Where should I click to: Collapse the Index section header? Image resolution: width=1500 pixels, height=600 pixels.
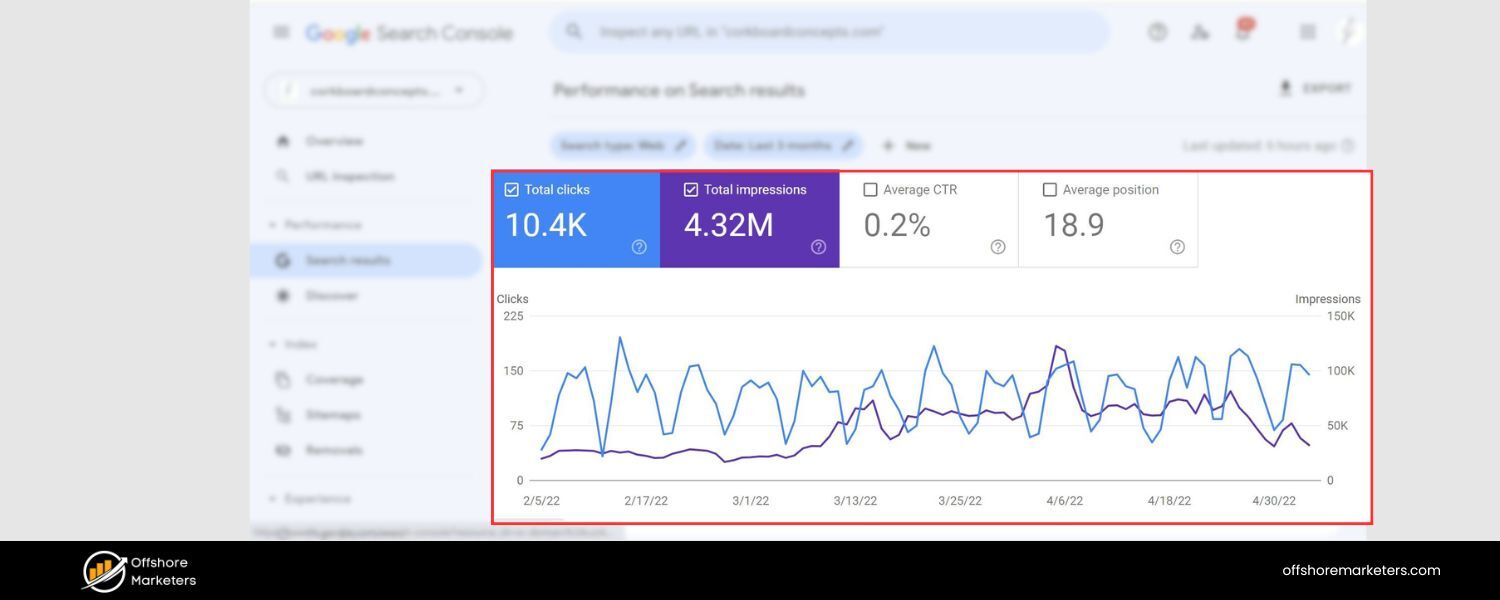tap(296, 343)
